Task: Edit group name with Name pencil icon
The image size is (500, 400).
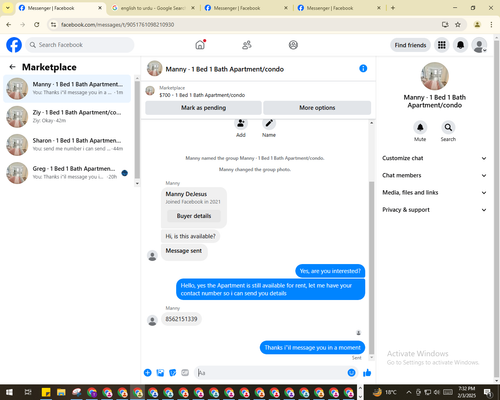Action: [x=269, y=124]
